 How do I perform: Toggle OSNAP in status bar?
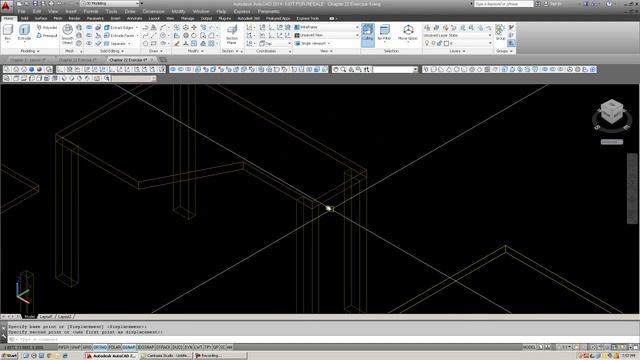click(129, 347)
